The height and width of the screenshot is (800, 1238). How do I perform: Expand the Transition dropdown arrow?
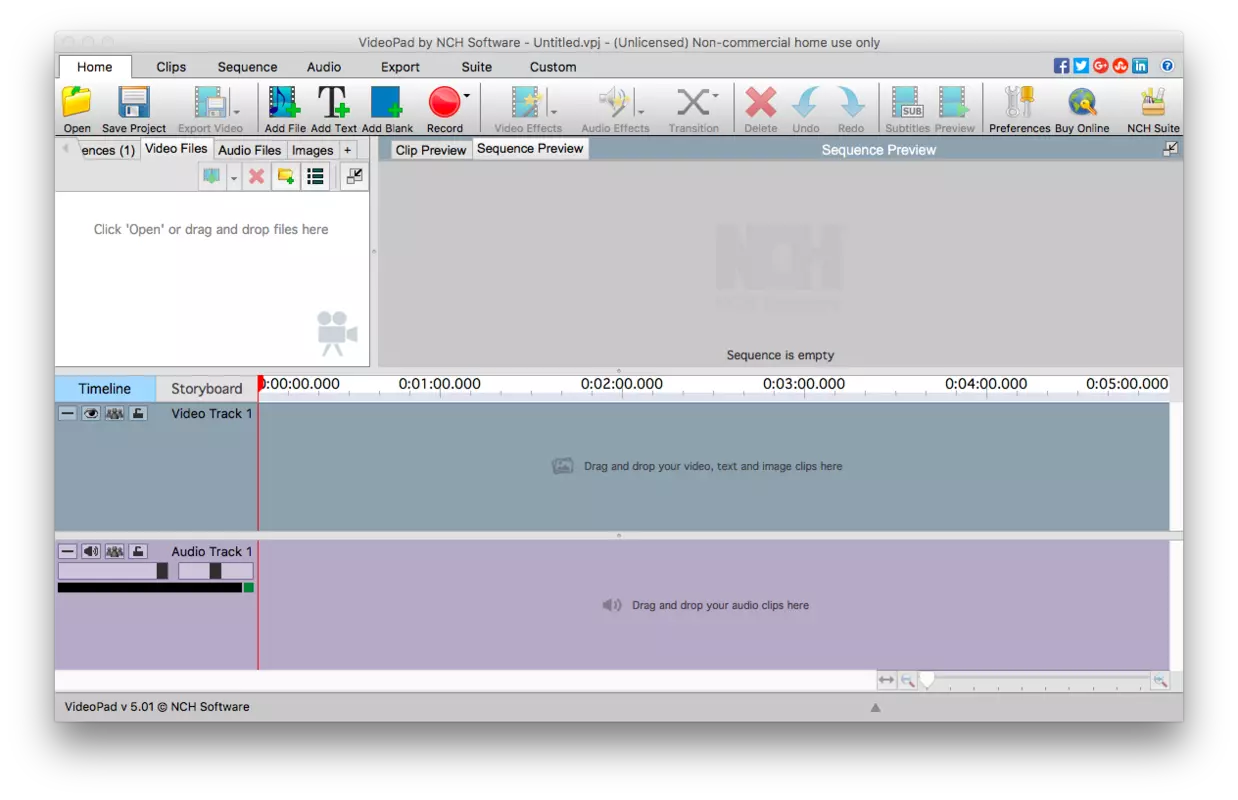click(x=715, y=96)
